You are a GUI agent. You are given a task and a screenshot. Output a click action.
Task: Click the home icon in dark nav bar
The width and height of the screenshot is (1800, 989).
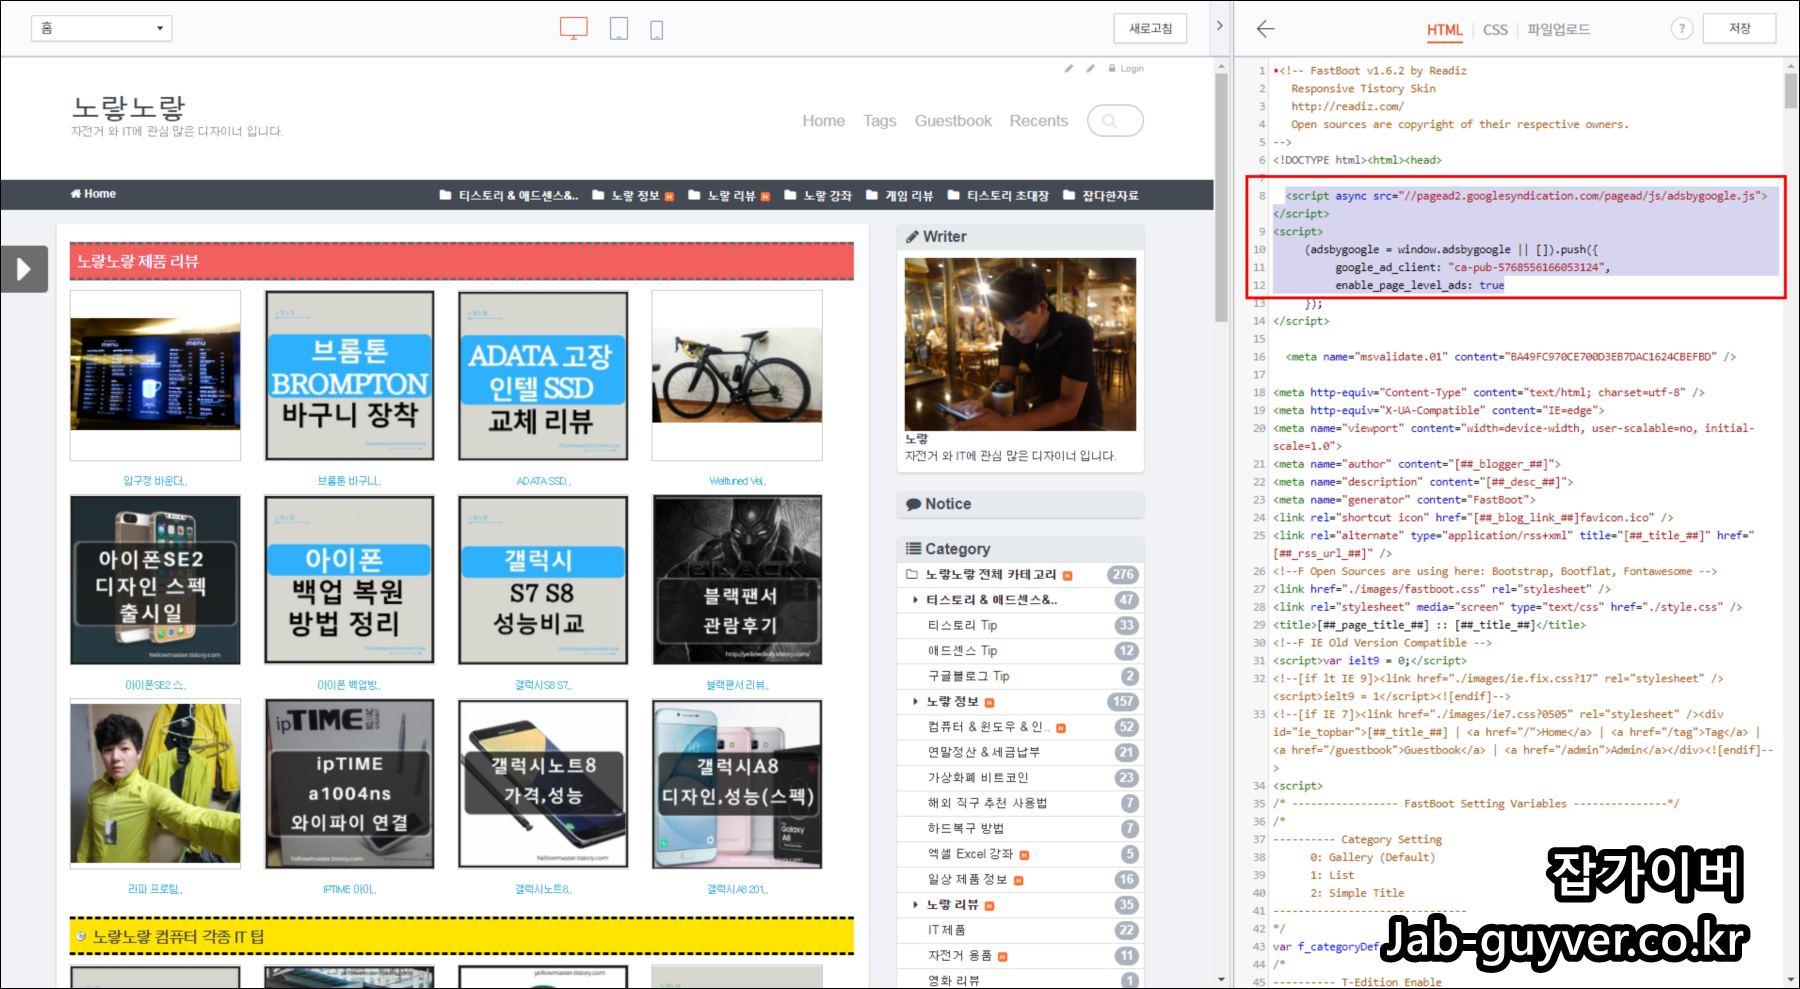pos(76,193)
